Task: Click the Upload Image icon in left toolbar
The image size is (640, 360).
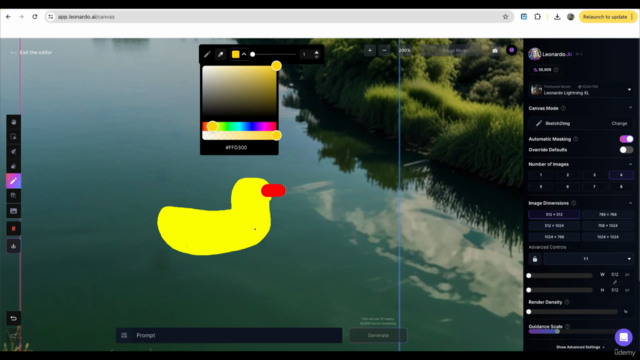Action: (x=13, y=211)
